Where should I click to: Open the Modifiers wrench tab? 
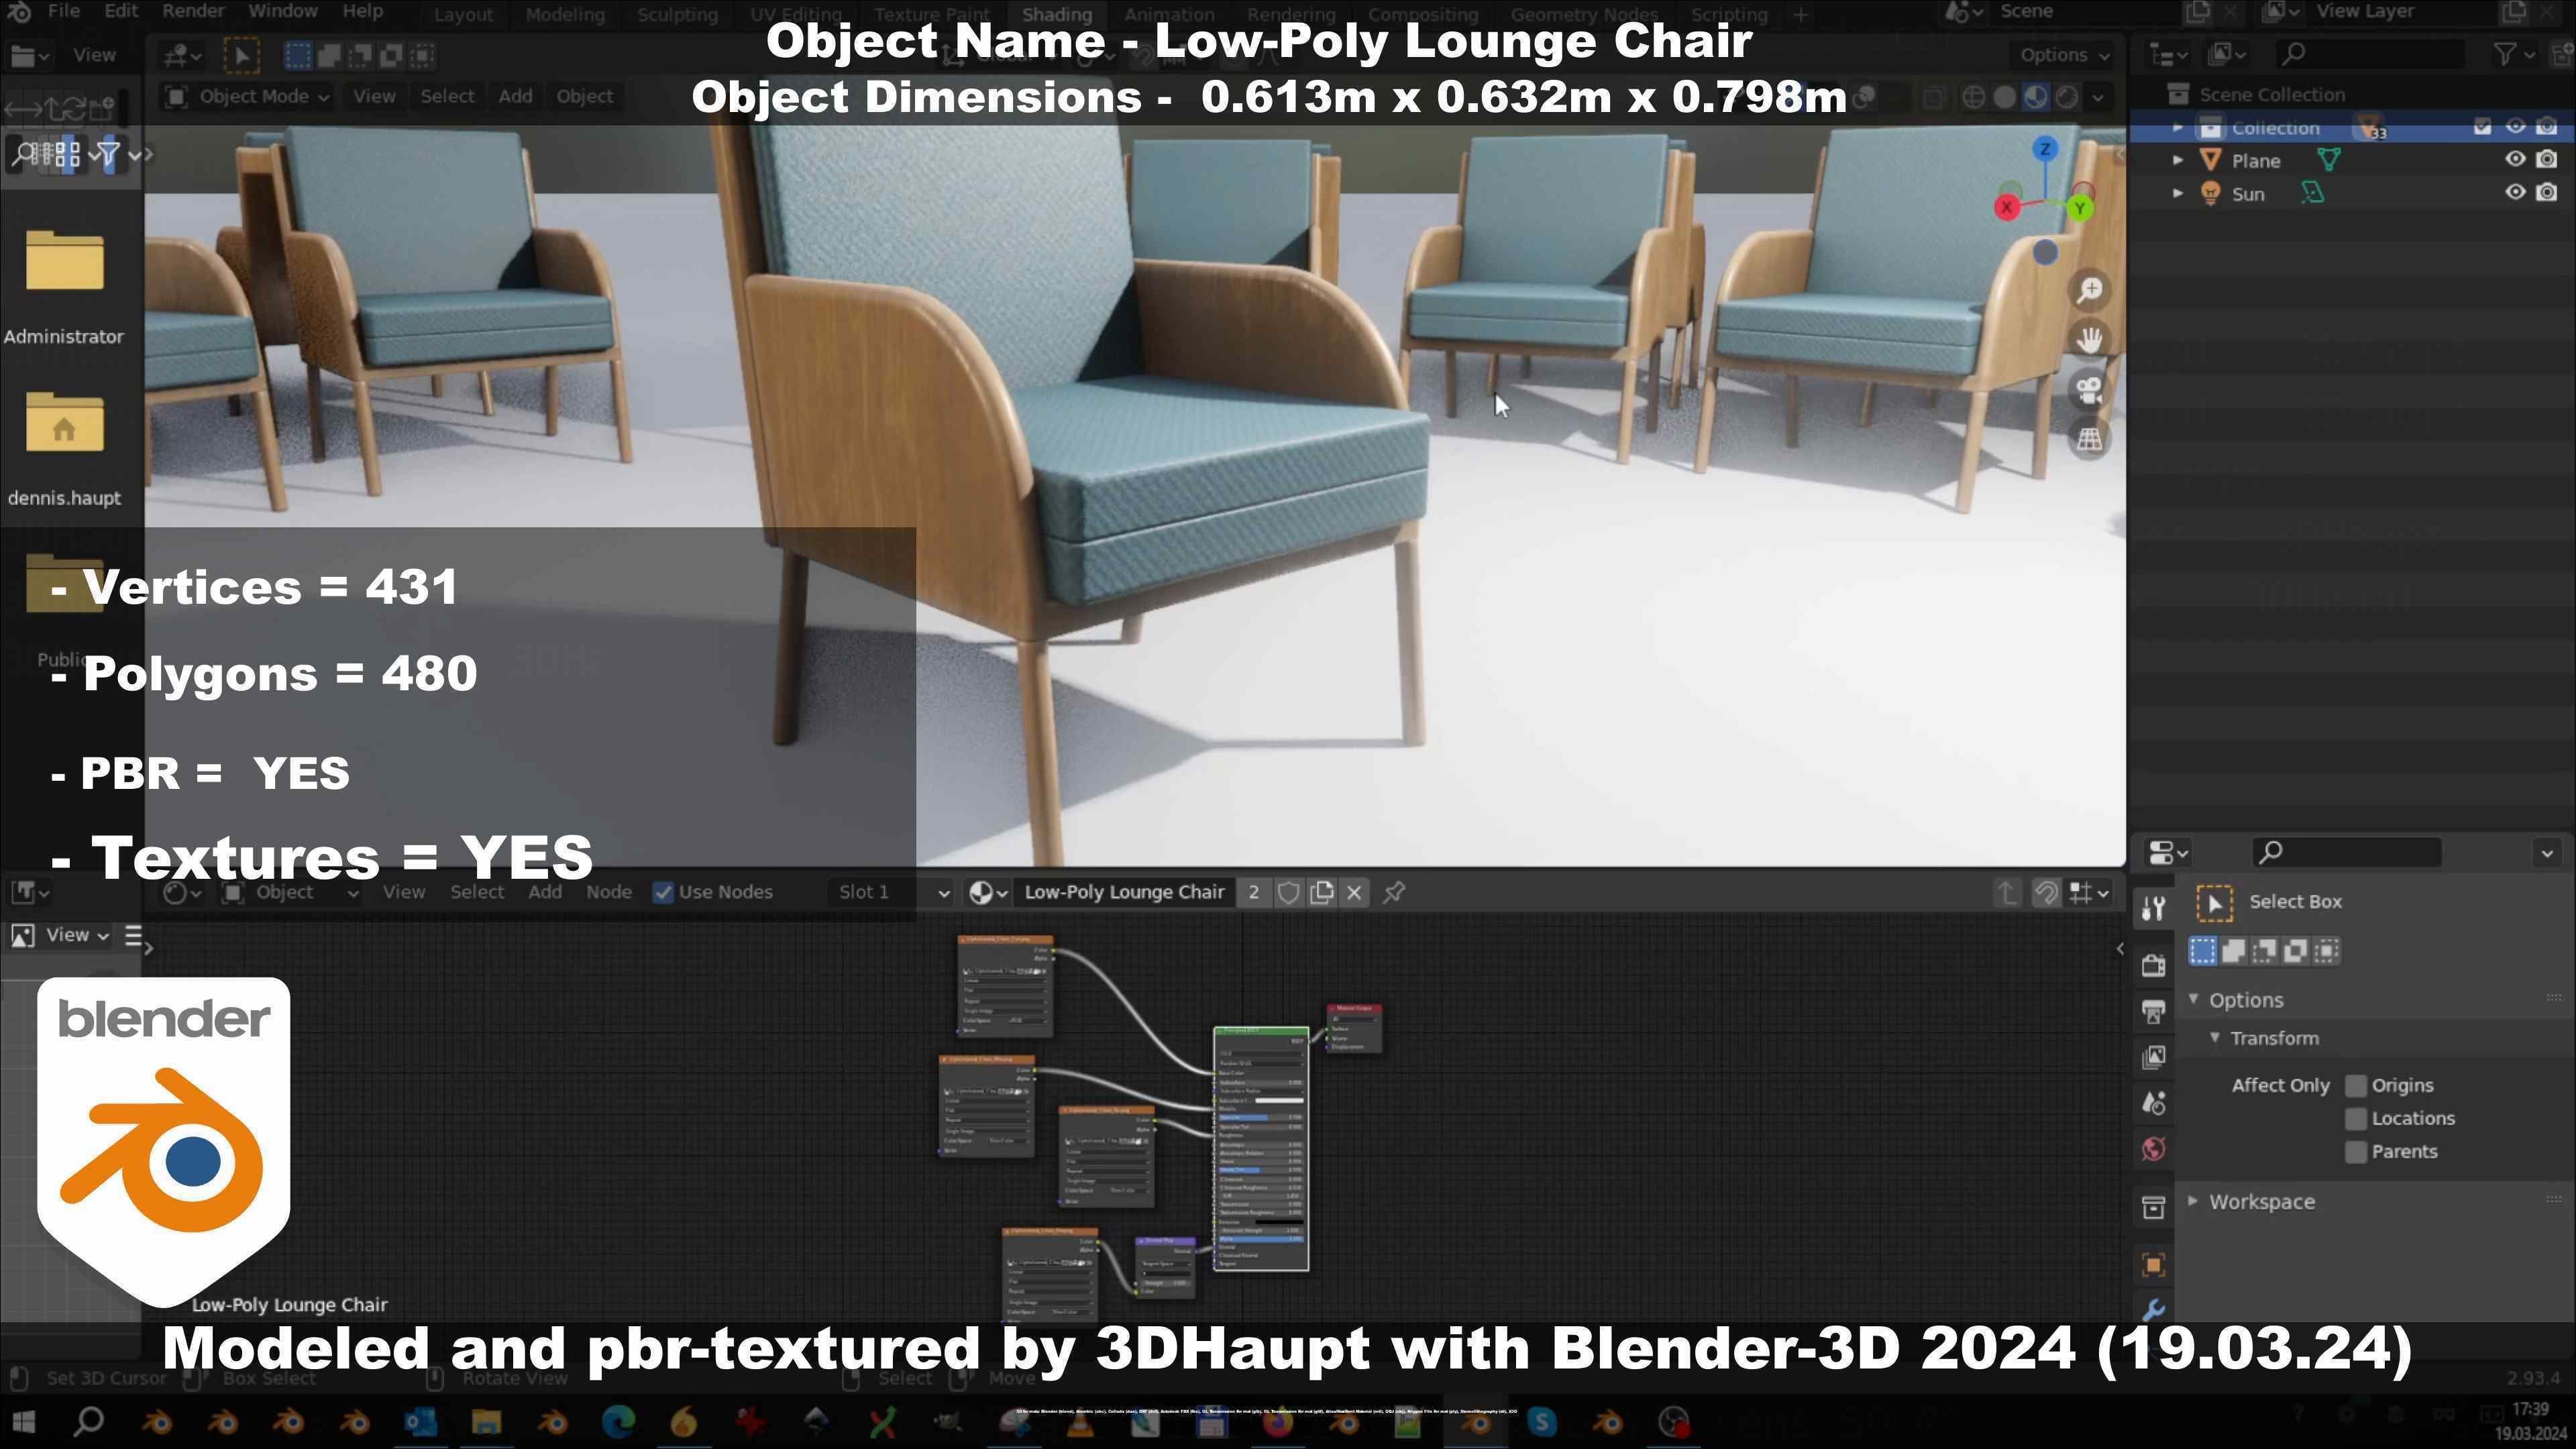click(x=2154, y=1309)
